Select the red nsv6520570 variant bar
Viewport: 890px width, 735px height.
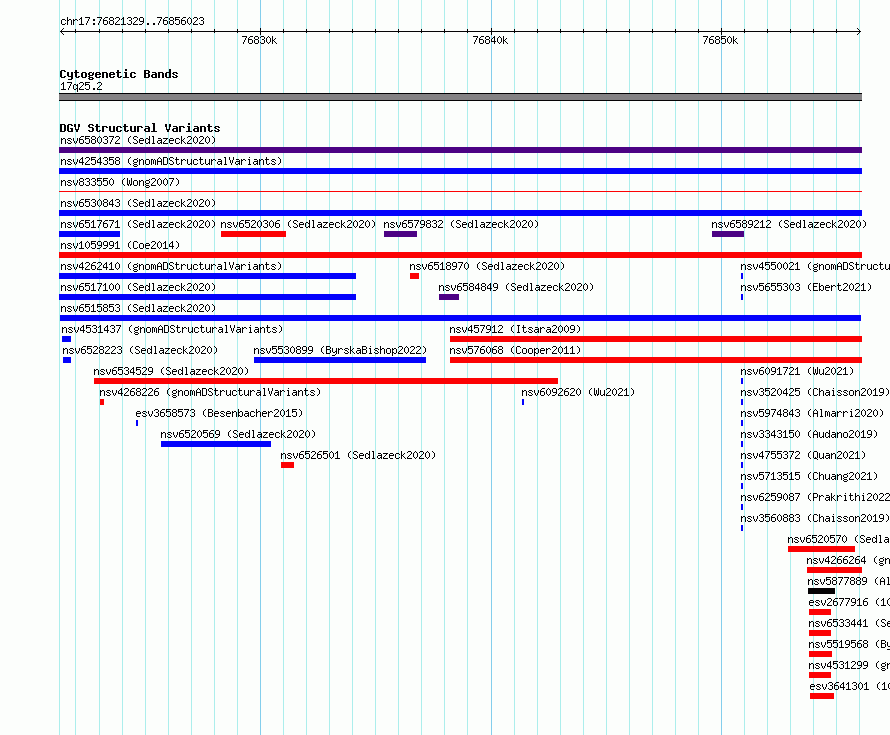pos(821,549)
